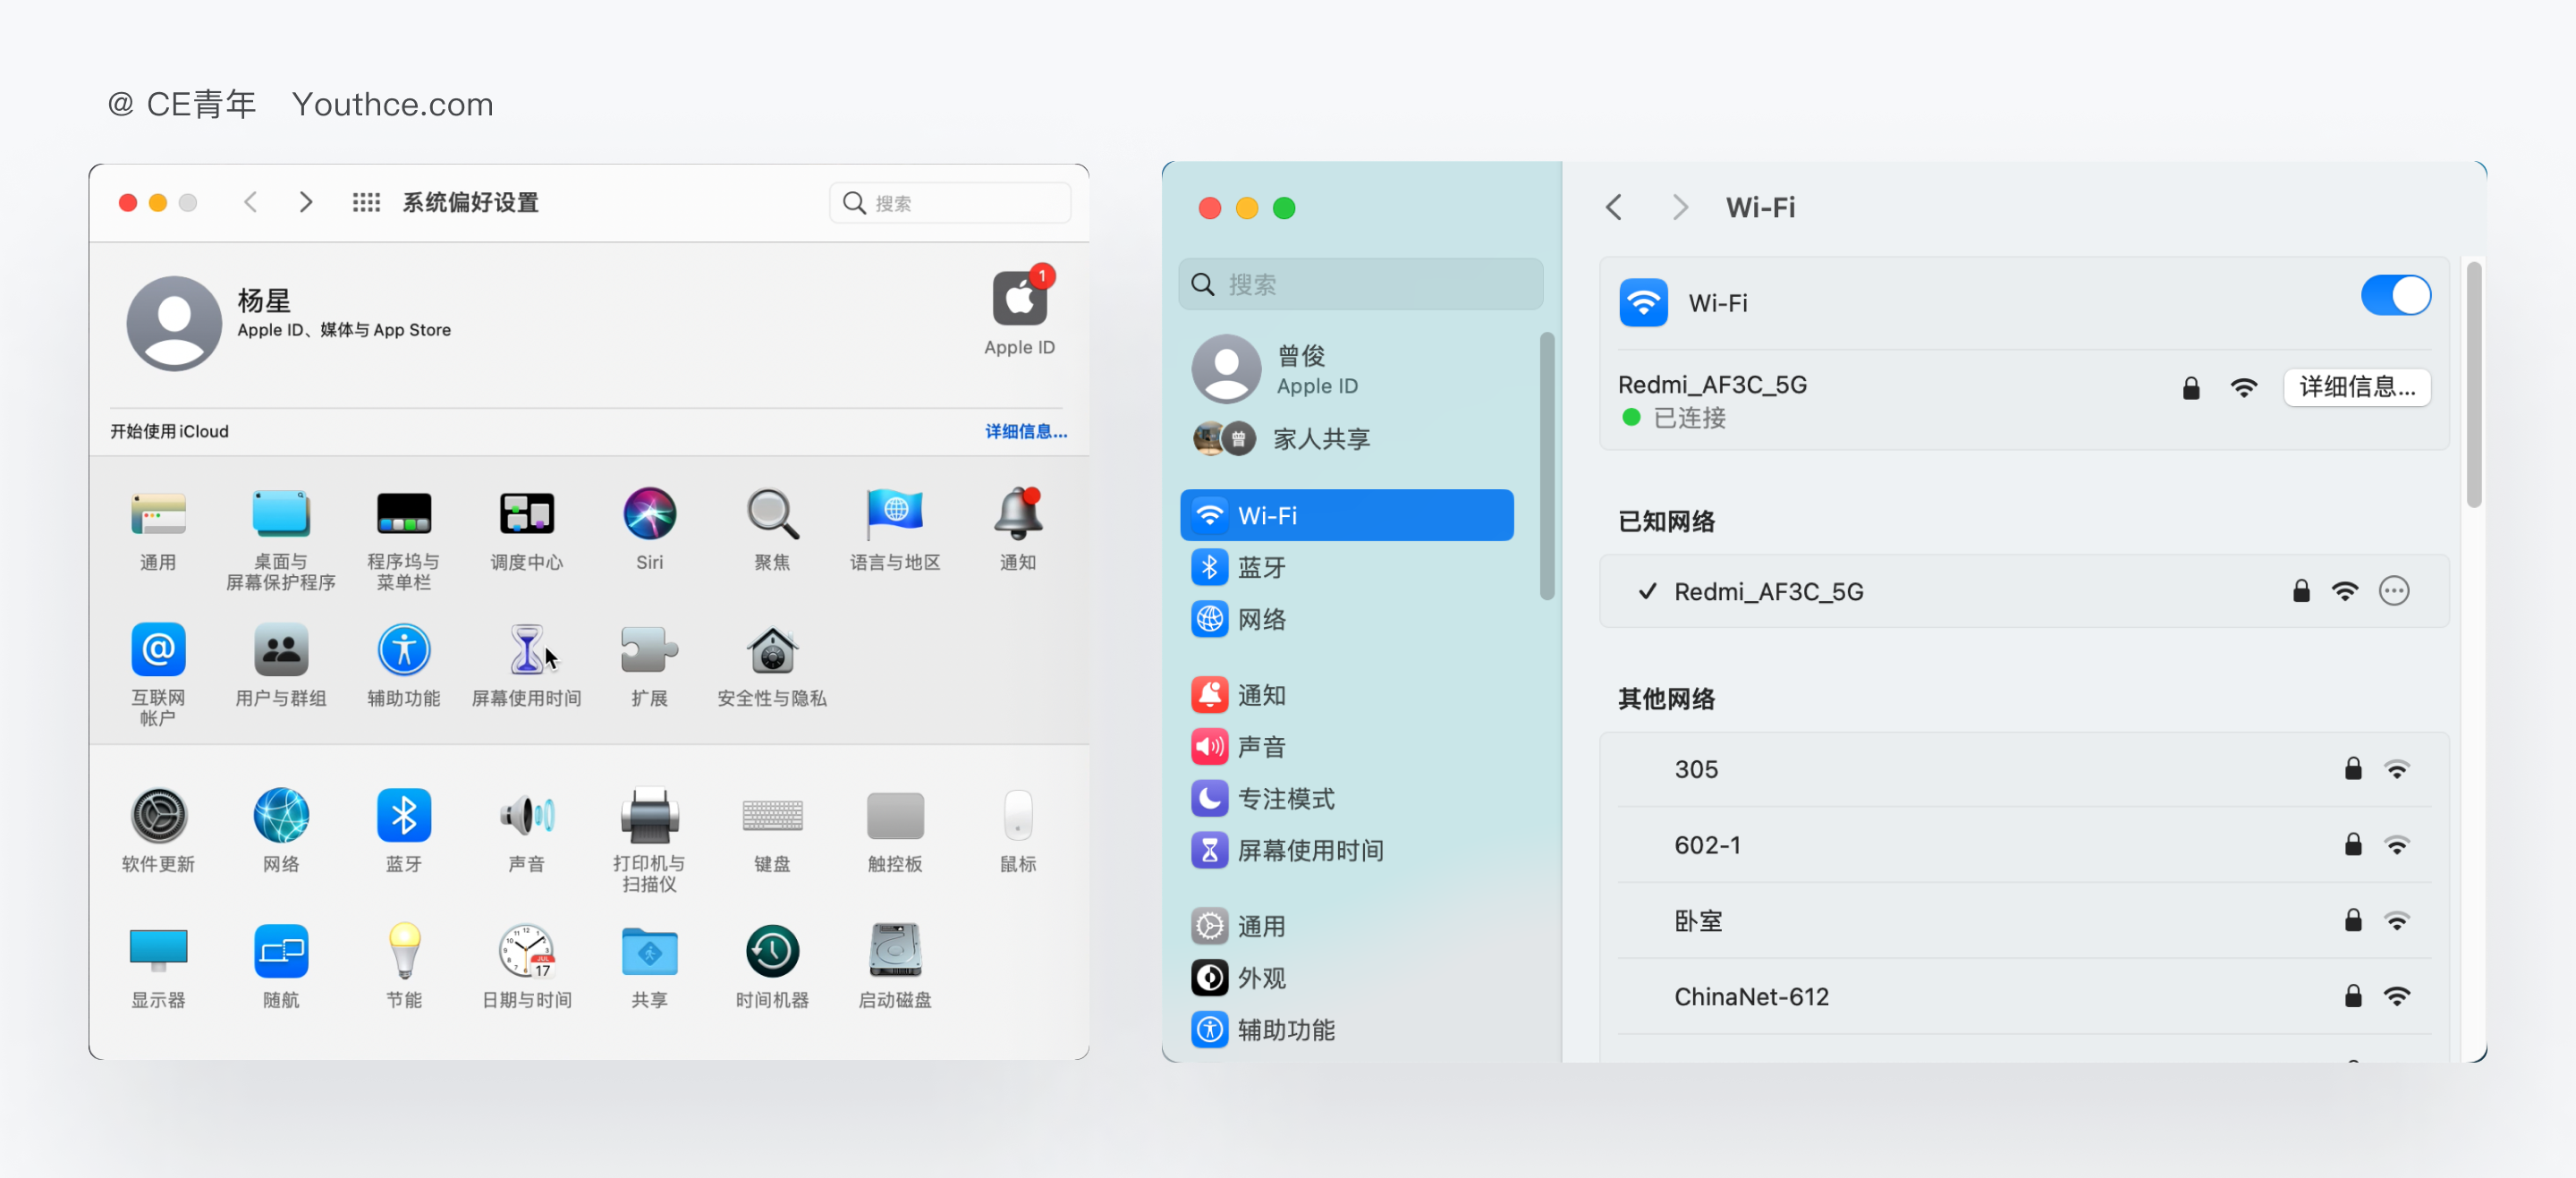2576x1178 pixels.
Task: Go back using the back arrow in Wi-Fi settings
Action: (x=1613, y=207)
